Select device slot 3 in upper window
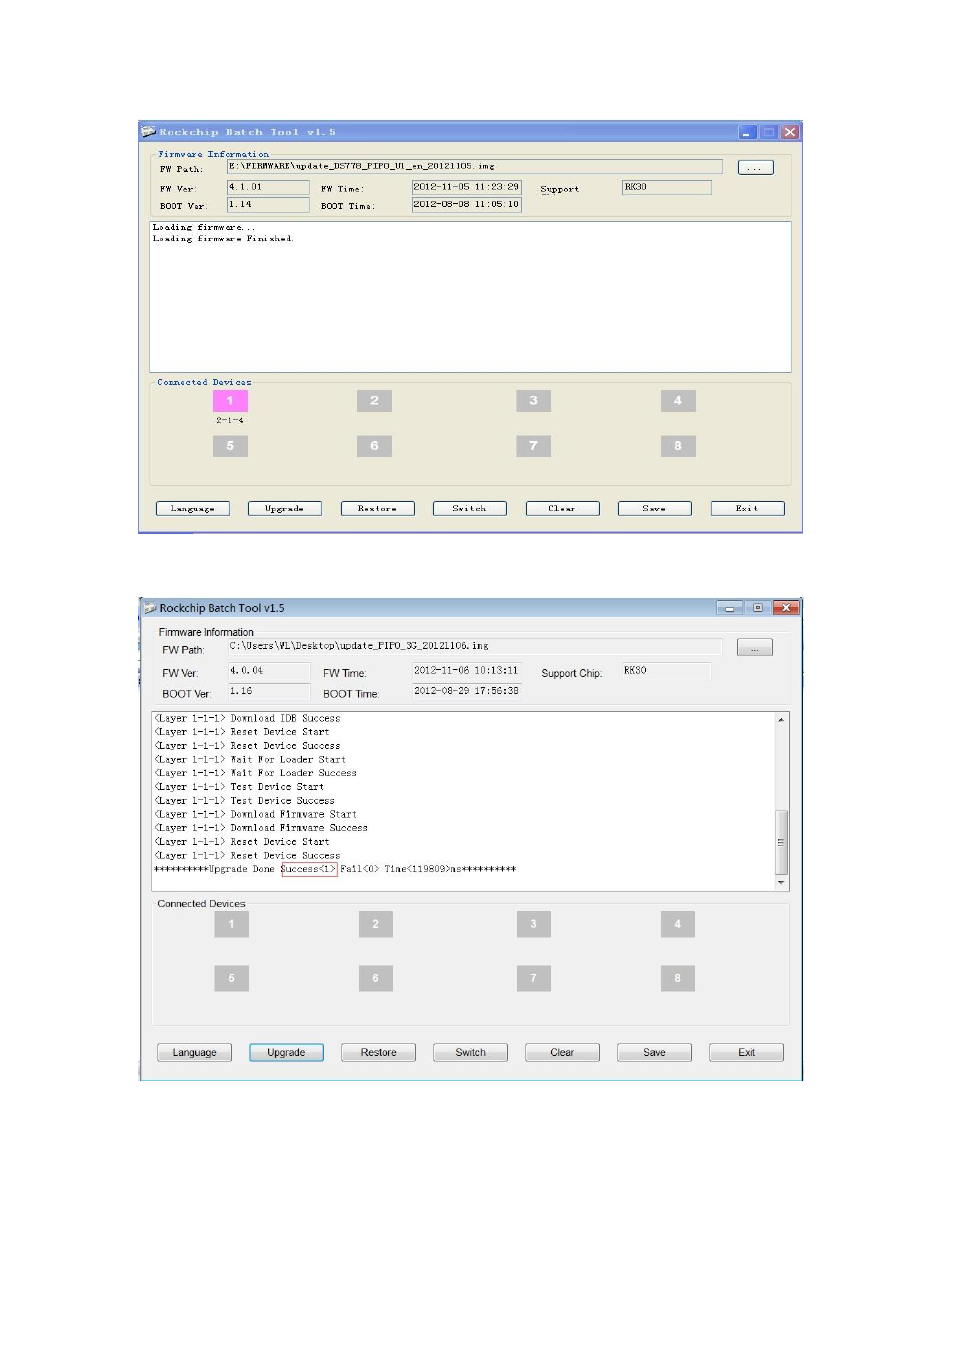The height and width of the screenshot is (1350, 955). coord(533,401)
